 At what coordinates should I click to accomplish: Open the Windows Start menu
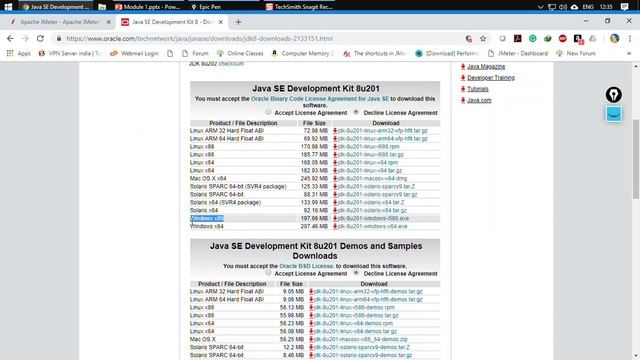(8, 7)
